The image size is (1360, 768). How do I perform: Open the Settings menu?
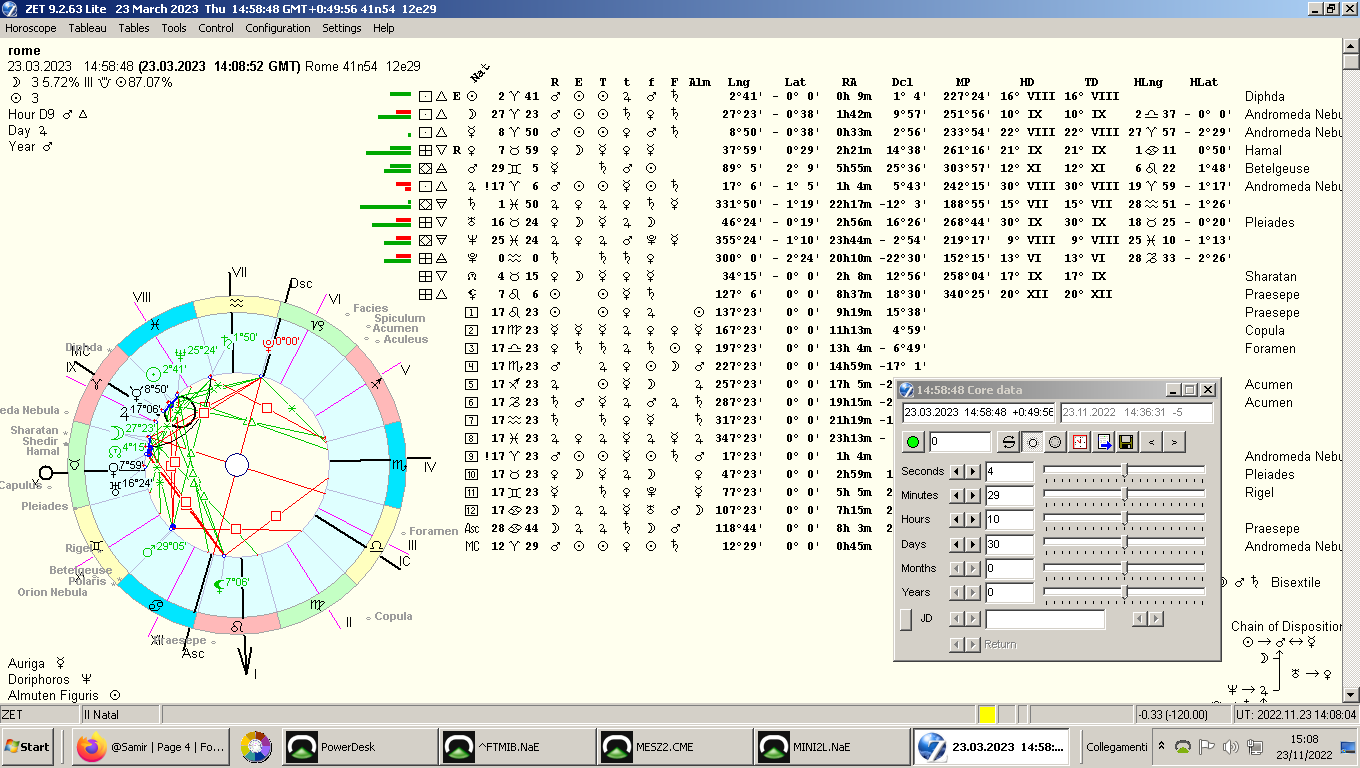(x=342, y=28)
